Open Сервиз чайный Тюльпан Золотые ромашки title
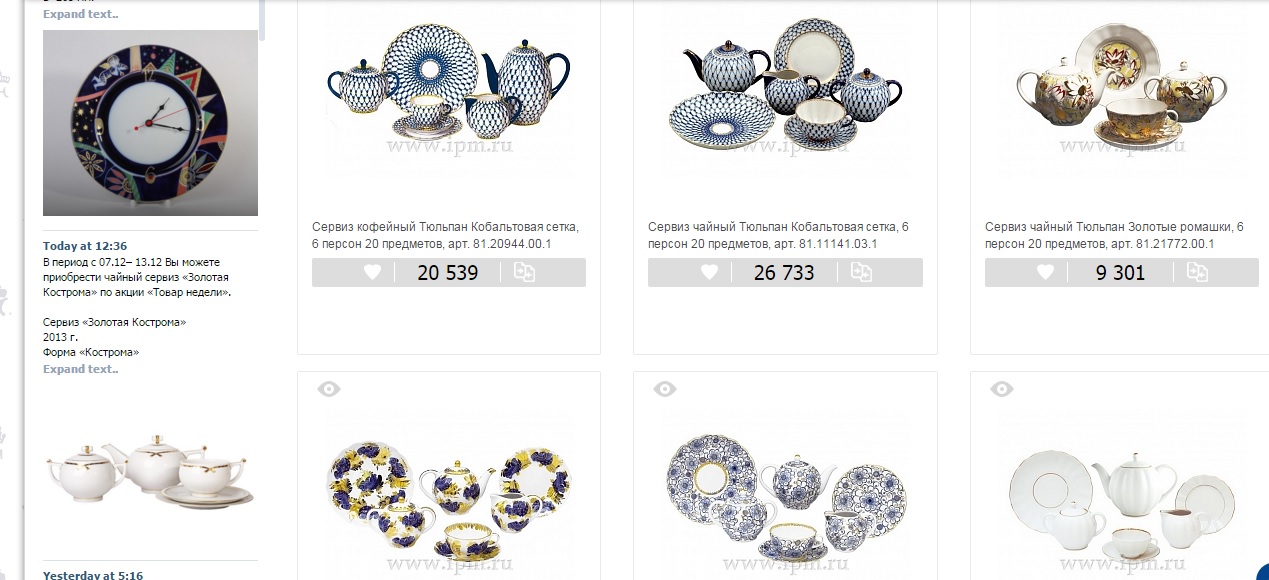This screenshot has width=1269, height=580. [1114, 236]
